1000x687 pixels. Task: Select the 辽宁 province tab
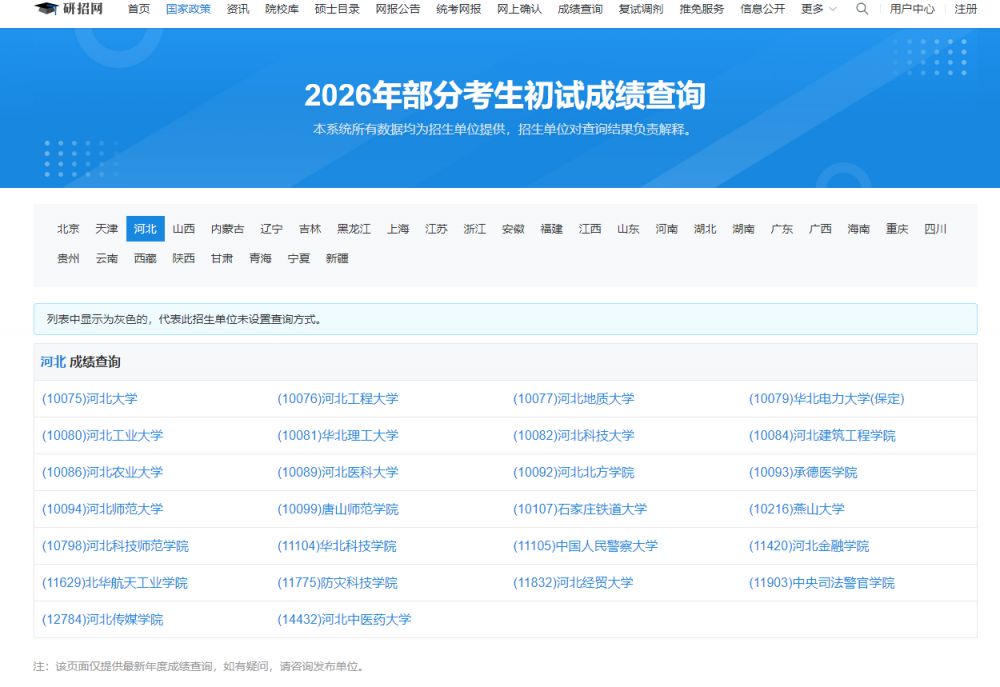(x=271, y=228)
